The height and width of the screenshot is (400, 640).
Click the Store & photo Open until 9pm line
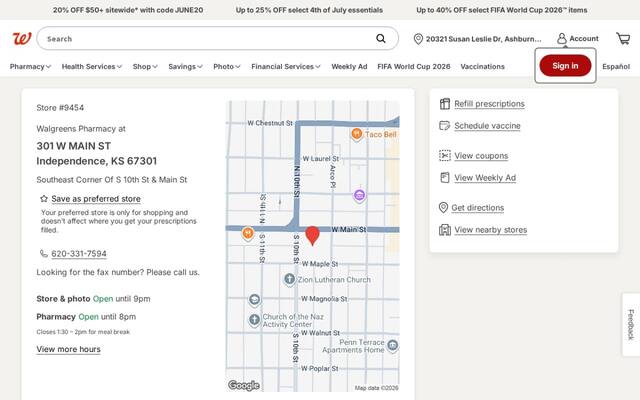93,299
